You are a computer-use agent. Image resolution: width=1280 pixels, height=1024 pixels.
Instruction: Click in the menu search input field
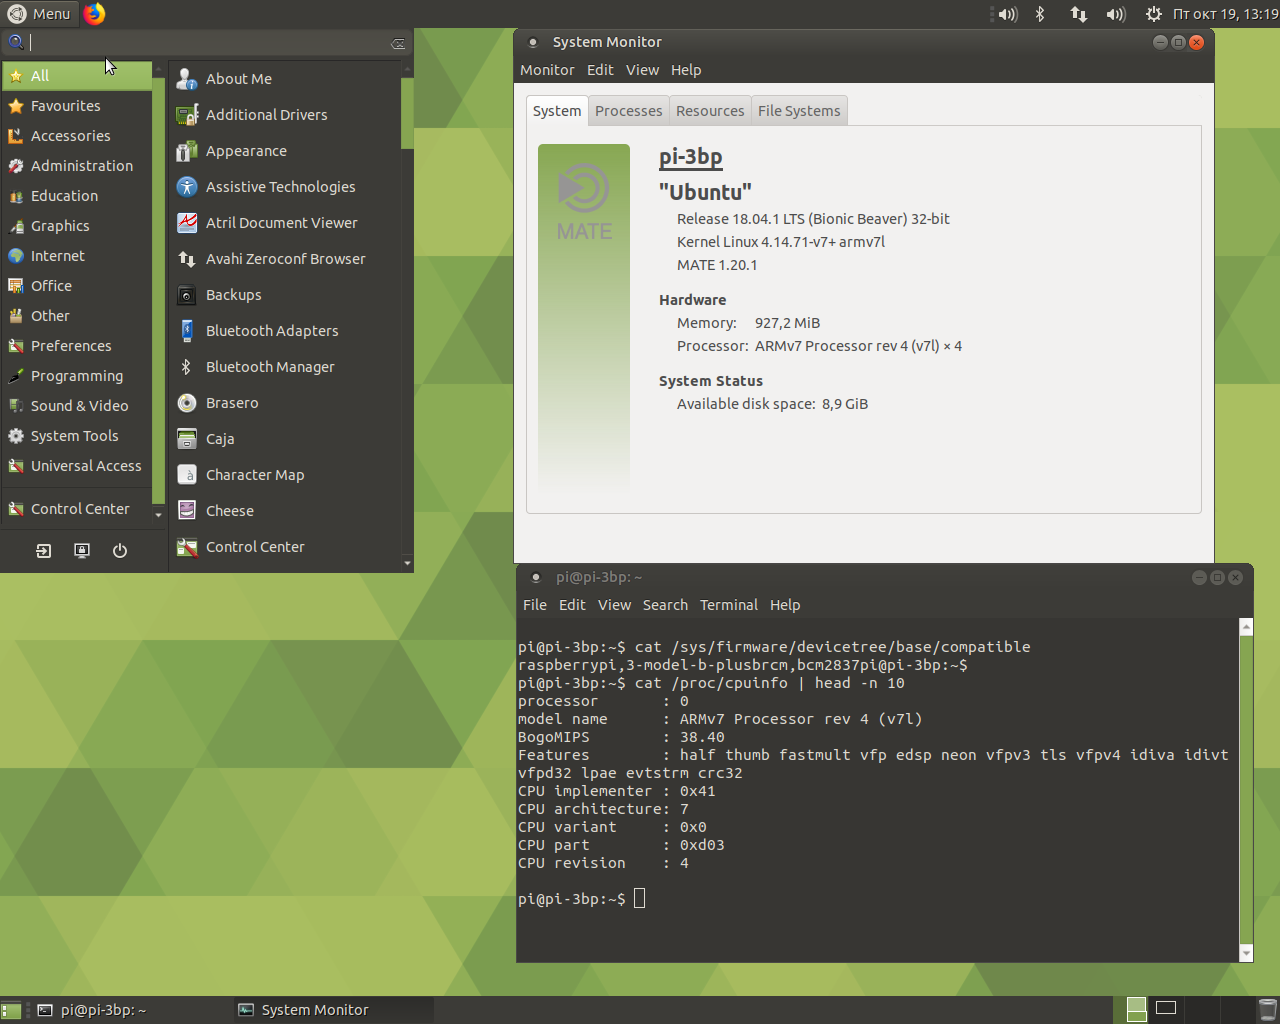tap(208, 43)
